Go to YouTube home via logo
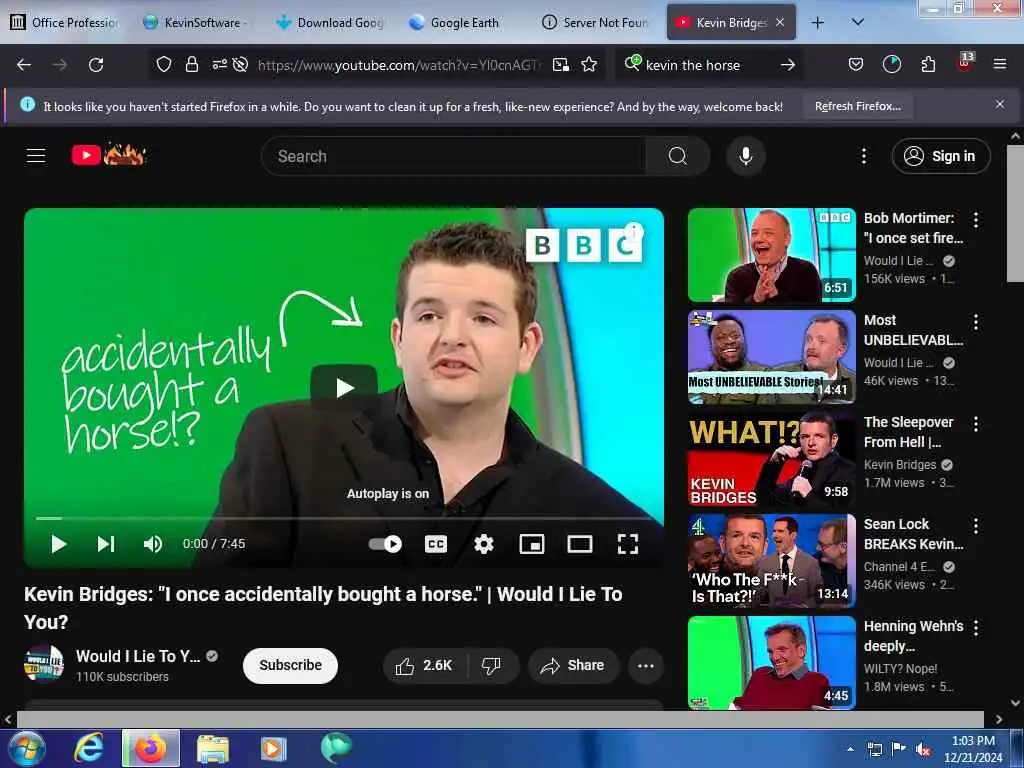The height and width of the screenshot is (768, 1024). [x=108, y=155]
